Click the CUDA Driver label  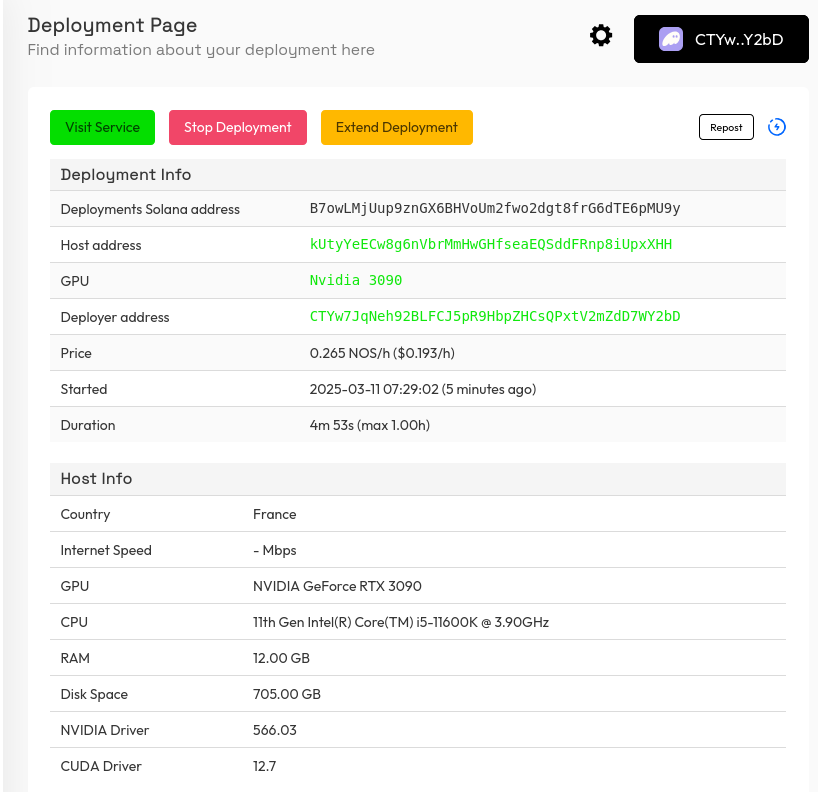pos(101,766)
